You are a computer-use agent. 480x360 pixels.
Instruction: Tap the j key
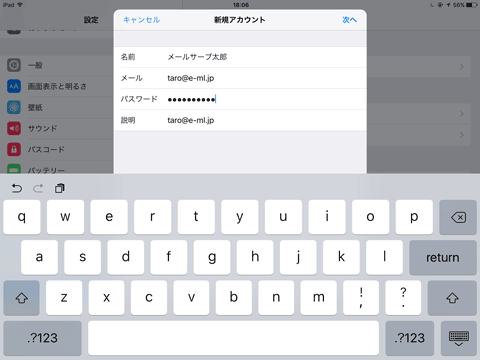[298, 257]
